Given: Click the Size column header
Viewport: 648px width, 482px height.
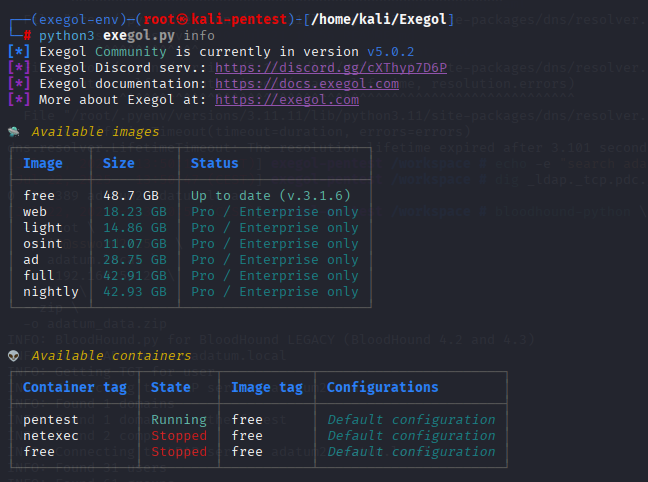Looking at the screenshot, I should point(119,163).
